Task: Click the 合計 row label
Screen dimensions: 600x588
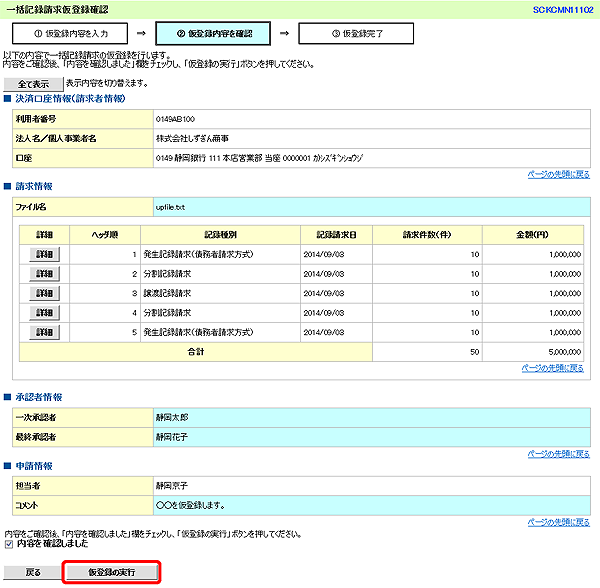Action: pyautogui.click(x=196, y=352)
